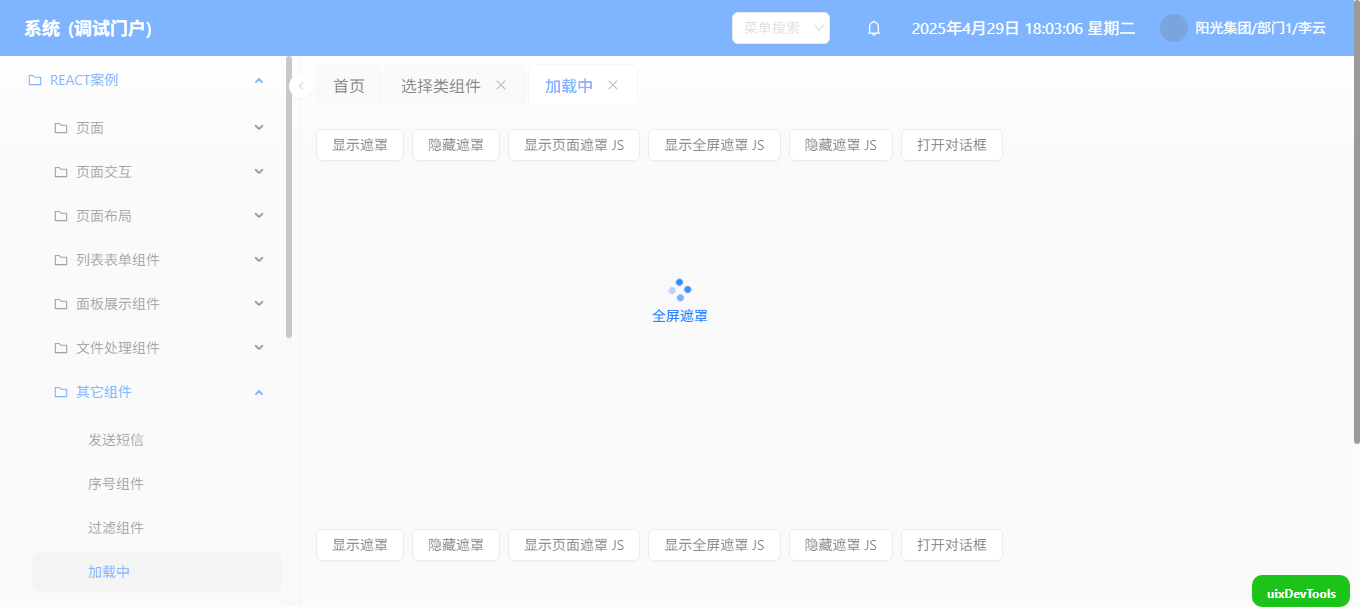
Task: Expand the 页面布局 submenu chevron
Action: pyautogui.click(x=259, y=216)
